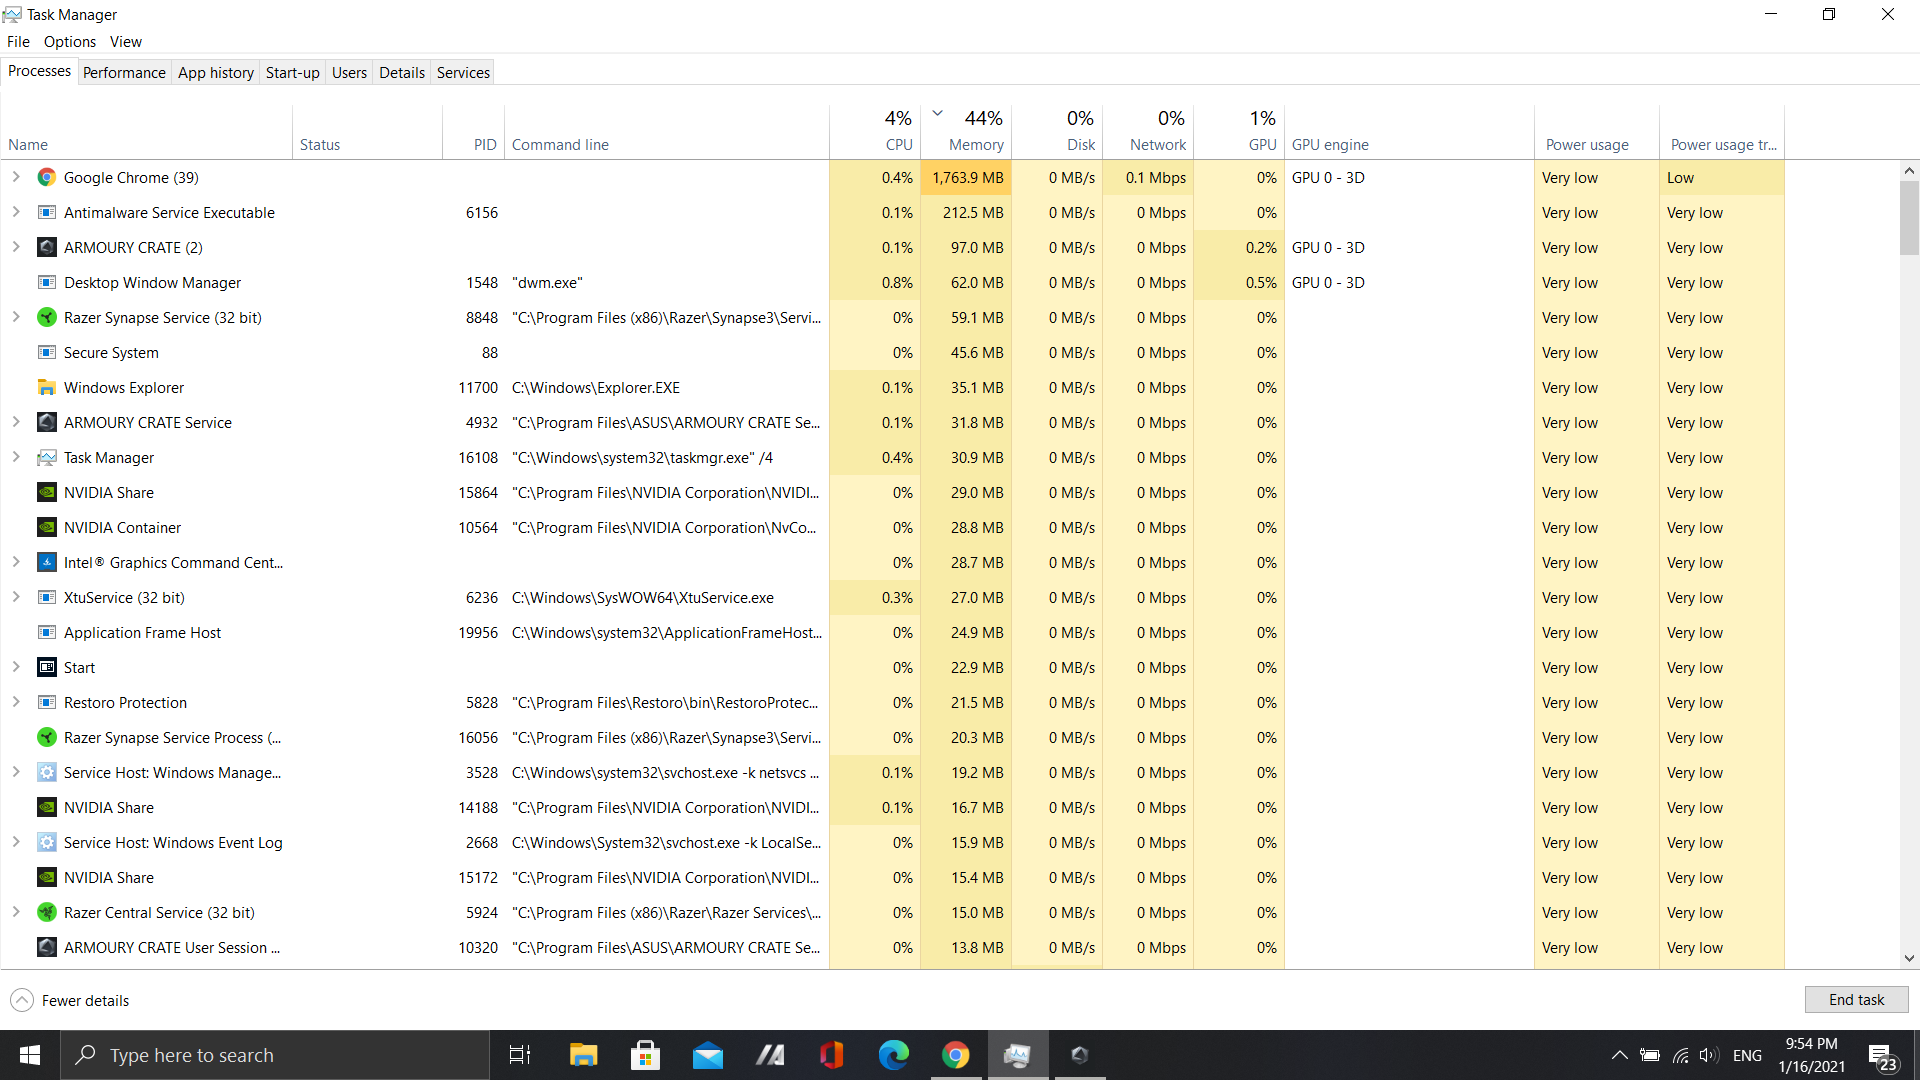The height and width of the screenshot is (1080, 1920).
Task: Click the Restoro Protection icon
Action: 47,702
